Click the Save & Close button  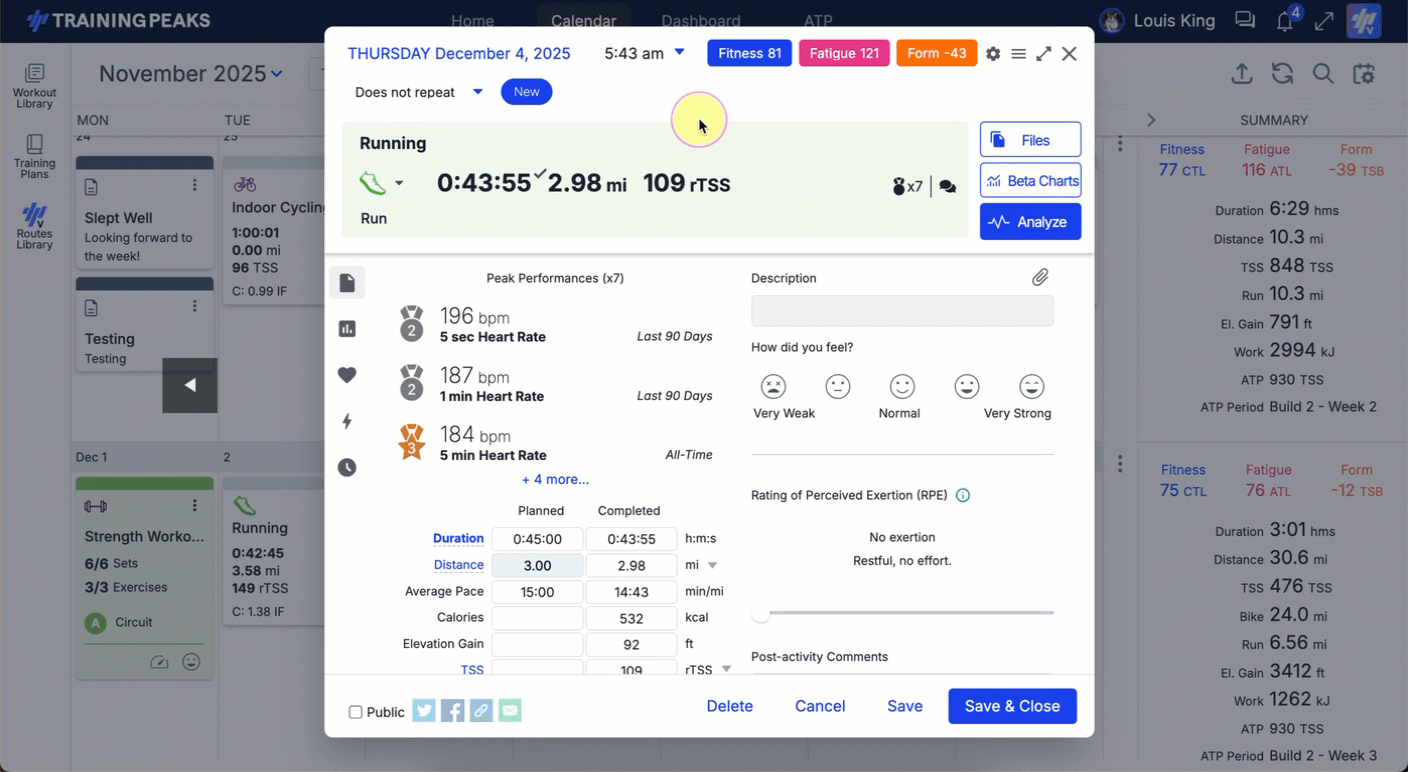pyautogui.click(x=1012, y=706)
